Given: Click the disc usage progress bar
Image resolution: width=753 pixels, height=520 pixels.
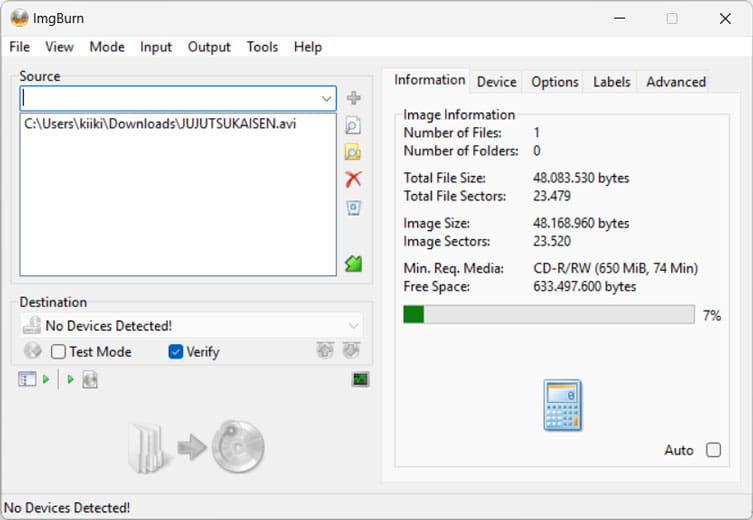Looking at the screenshot, I should [x=548, y=315].
